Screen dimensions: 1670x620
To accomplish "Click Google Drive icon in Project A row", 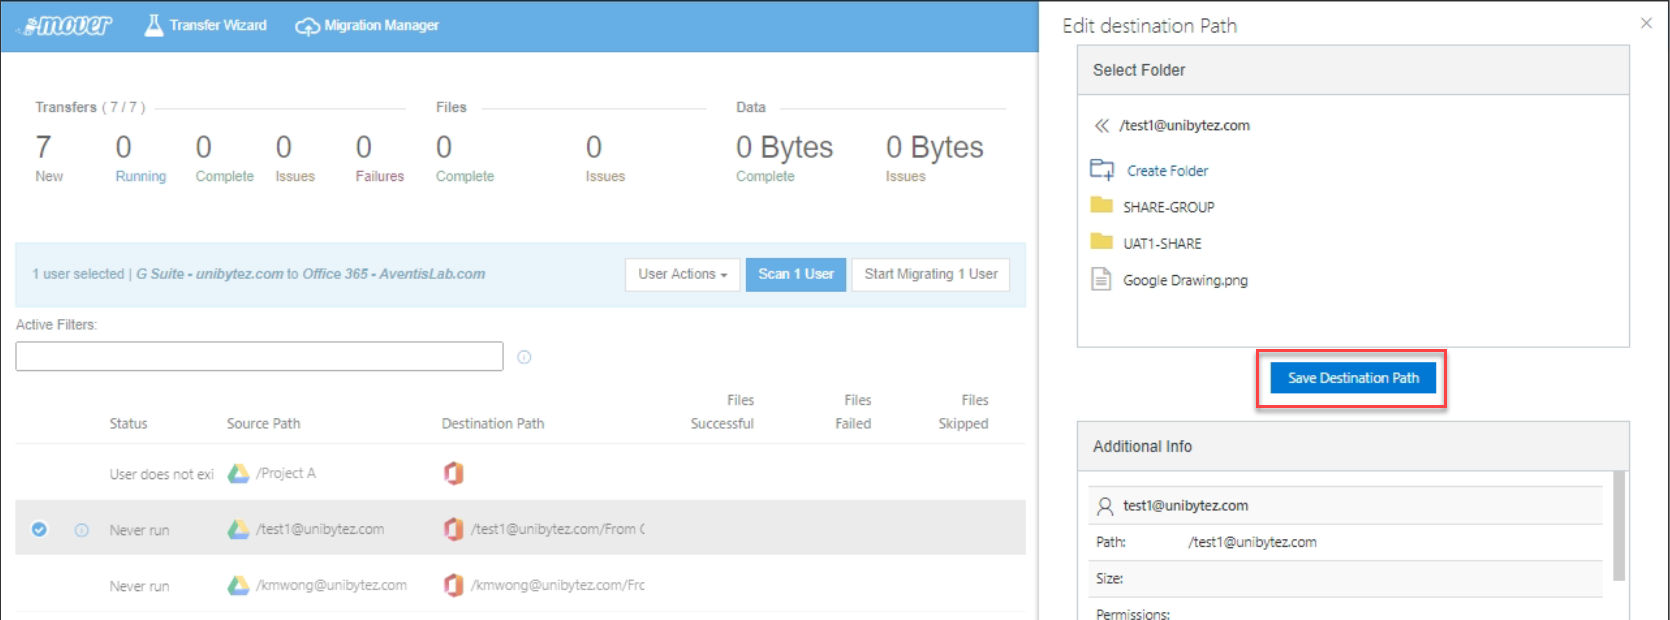I will pos(238,473).
